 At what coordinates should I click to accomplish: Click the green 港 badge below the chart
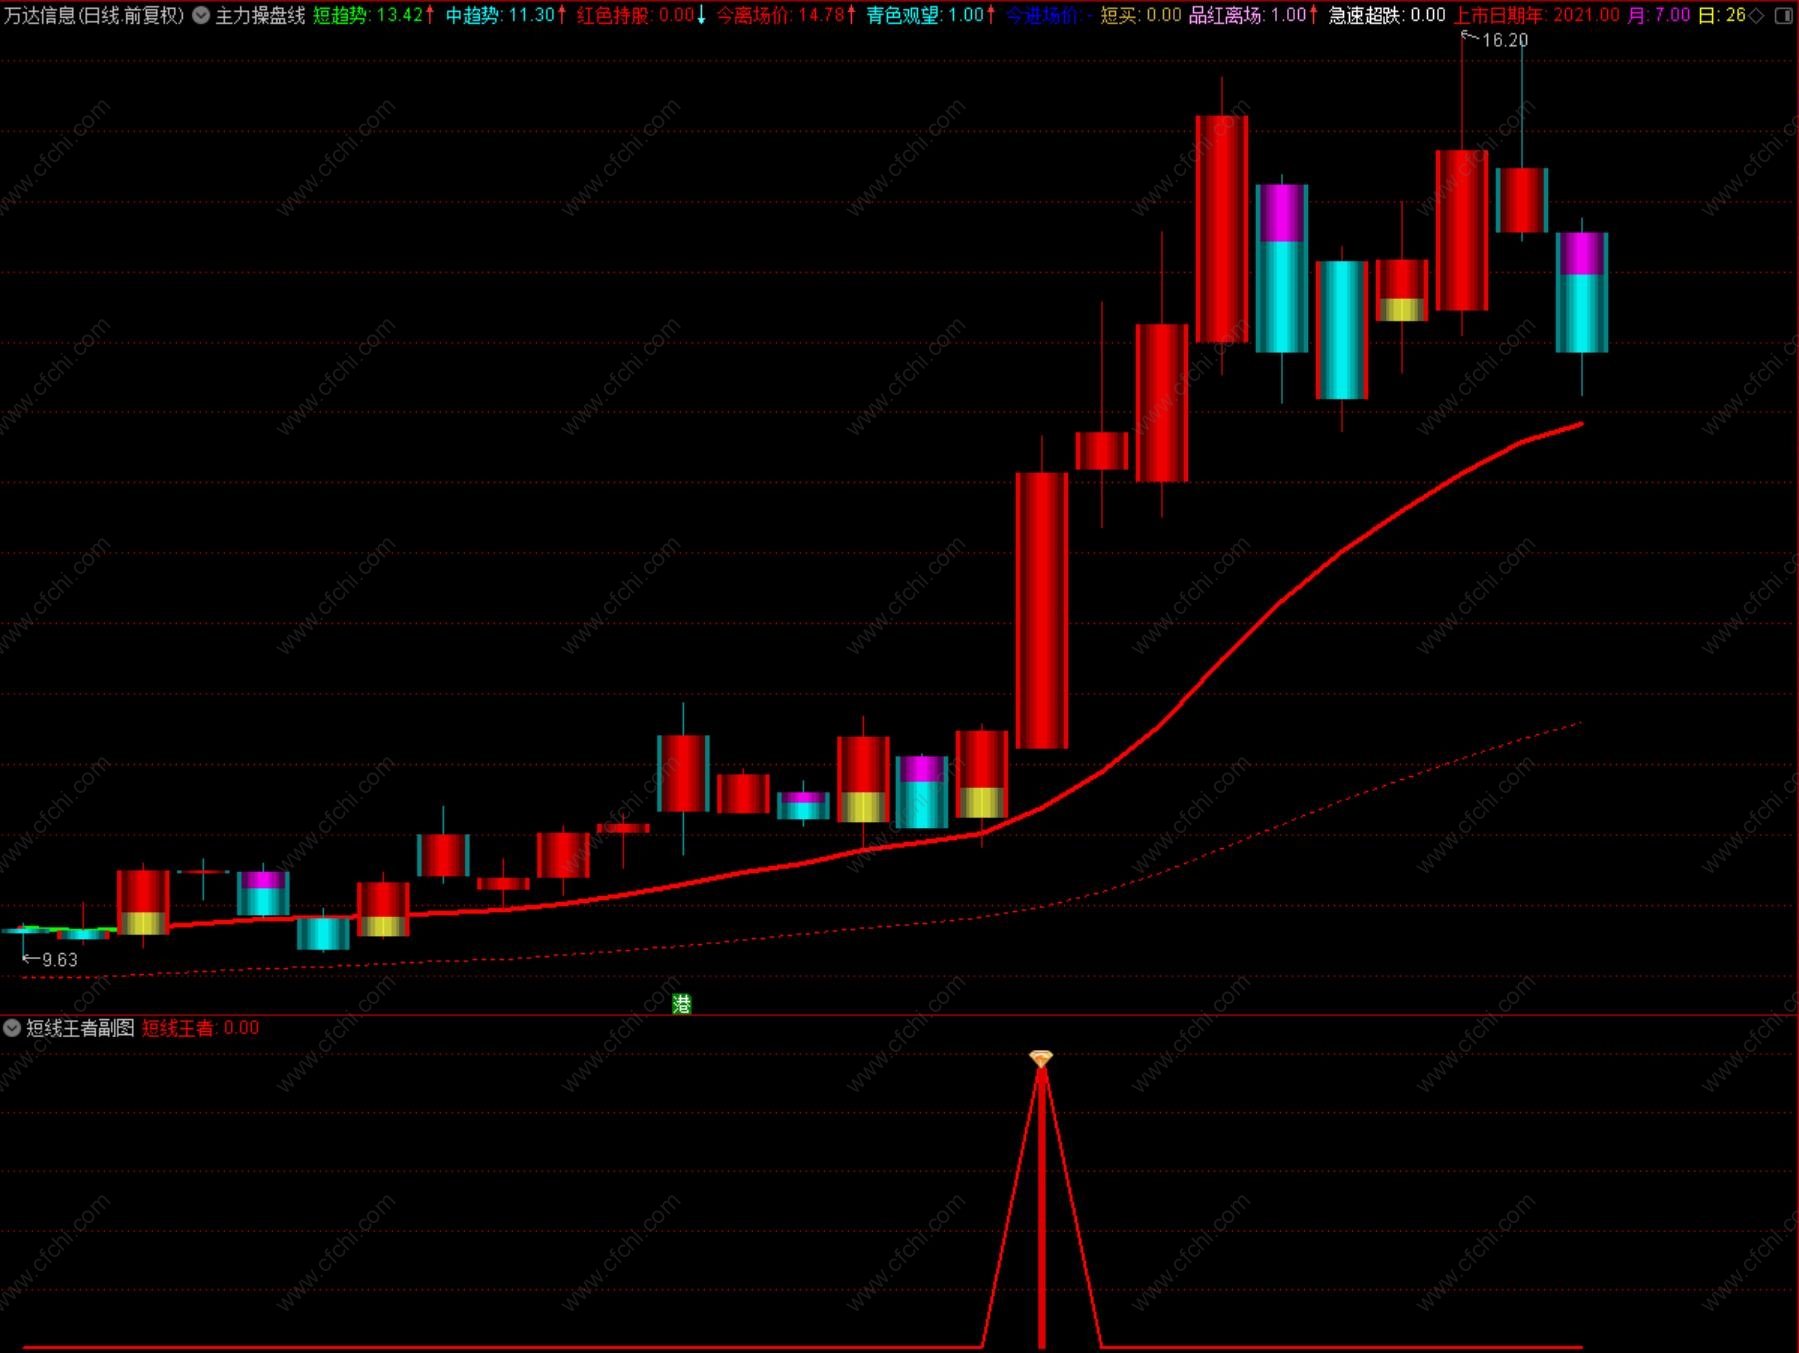click(x=682, y=1004)
